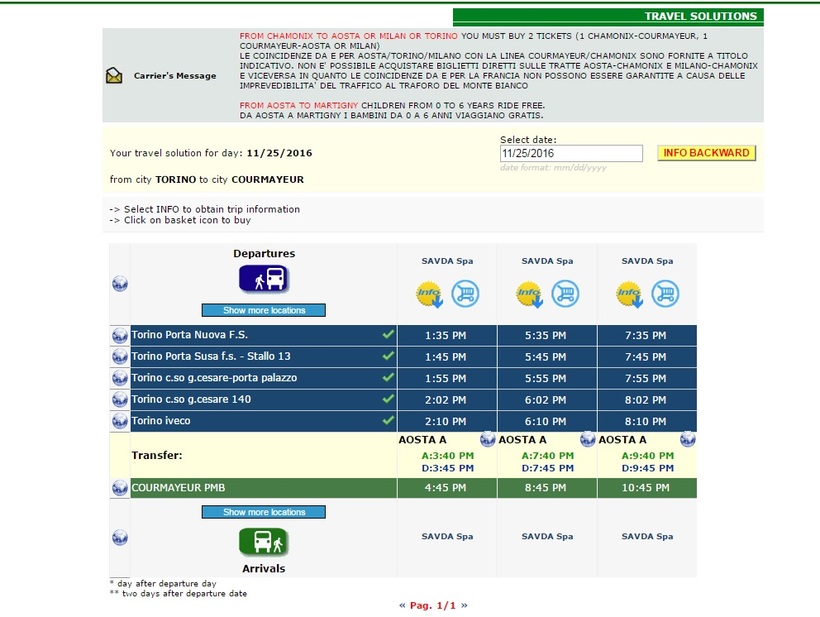Add the 1:35 PM trip to basket
This screenshot has height=617, width=820.
(465, 293)
